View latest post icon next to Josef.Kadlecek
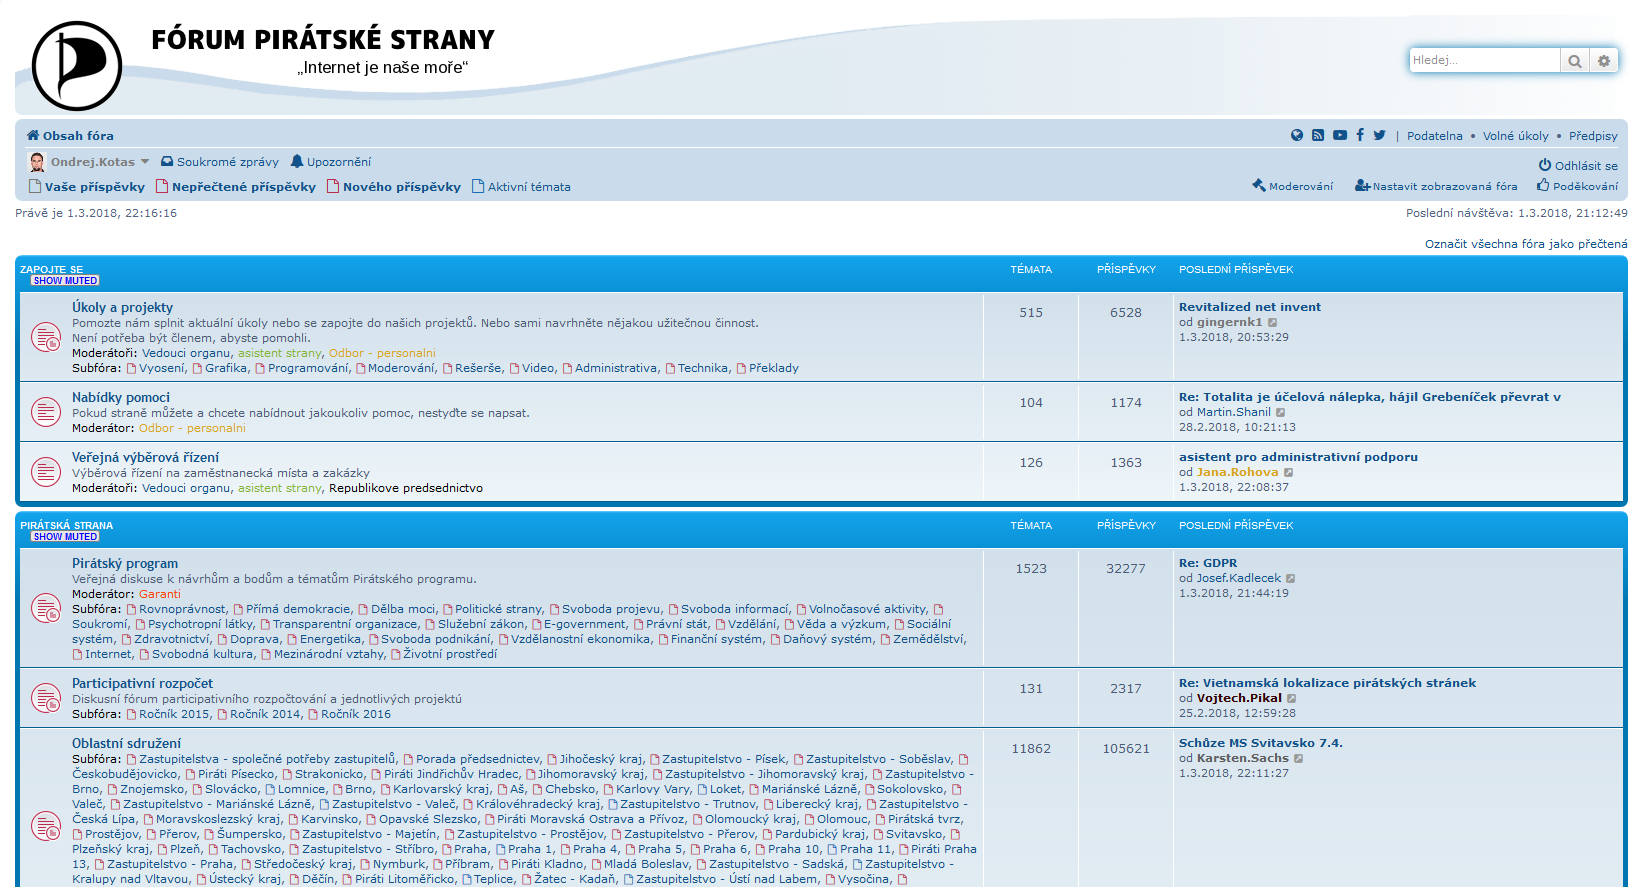 coord(1290,579)
